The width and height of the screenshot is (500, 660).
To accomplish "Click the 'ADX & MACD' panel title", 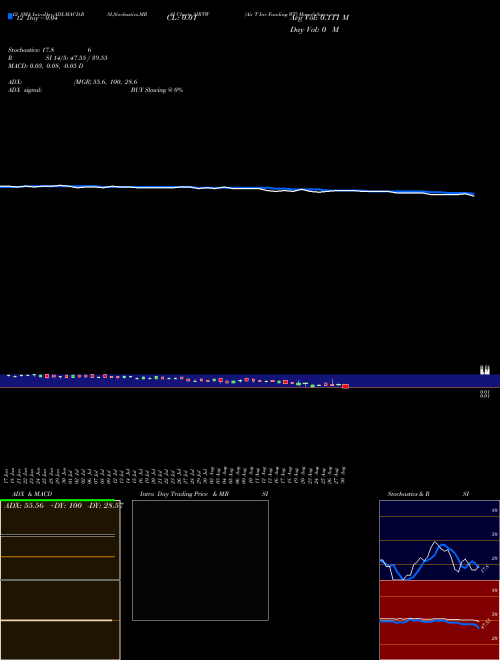I will pos(32,494).
